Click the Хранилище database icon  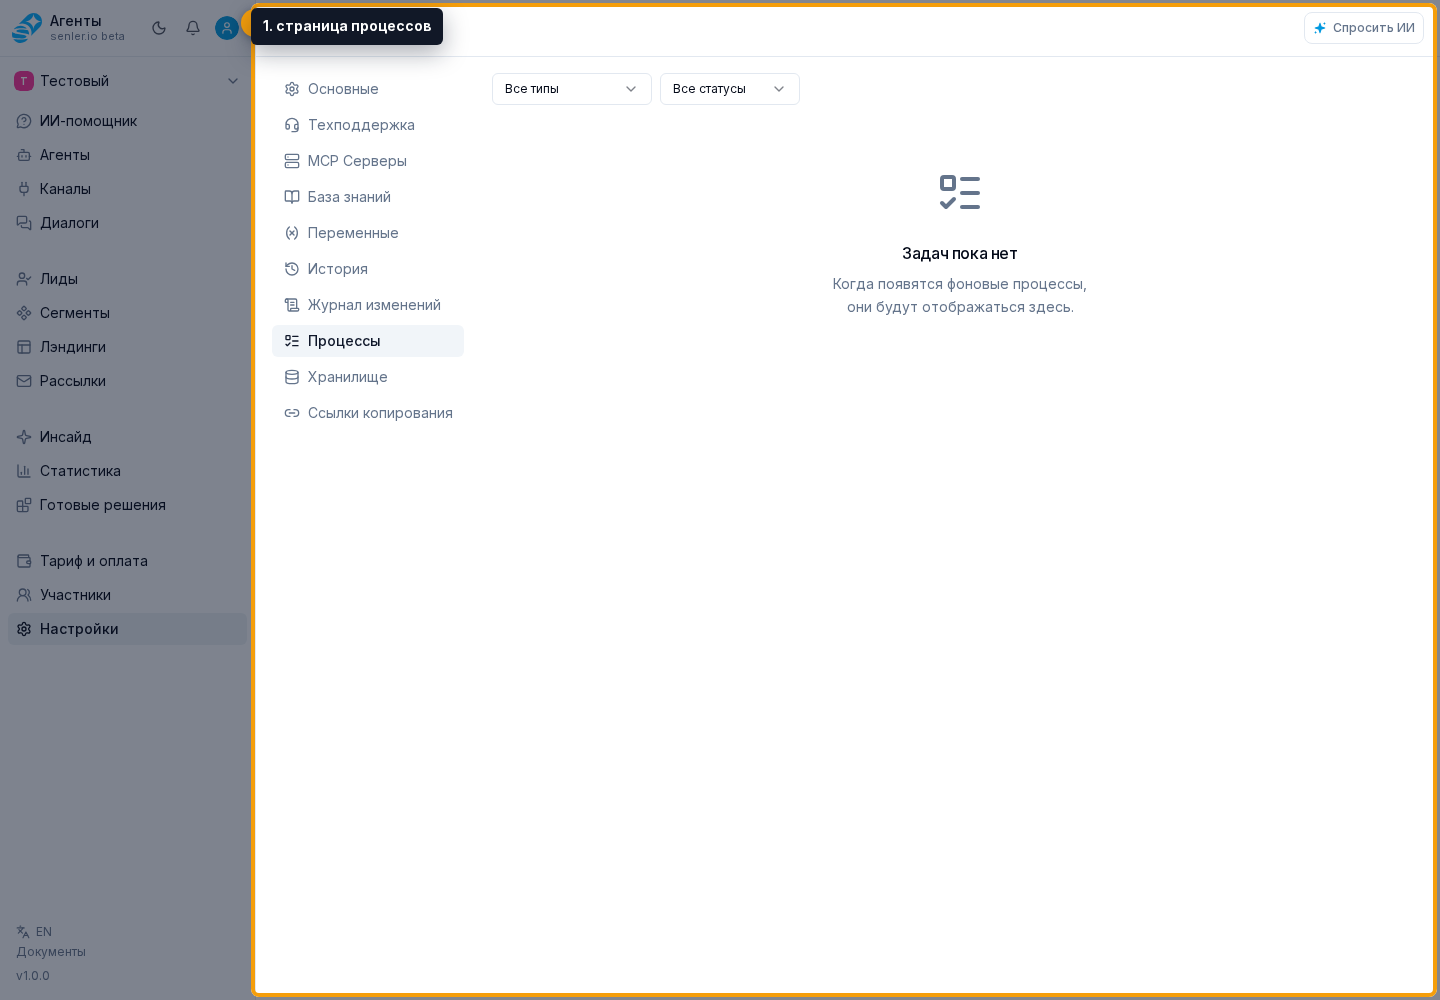pyautogui.click(x=292, y=377)
